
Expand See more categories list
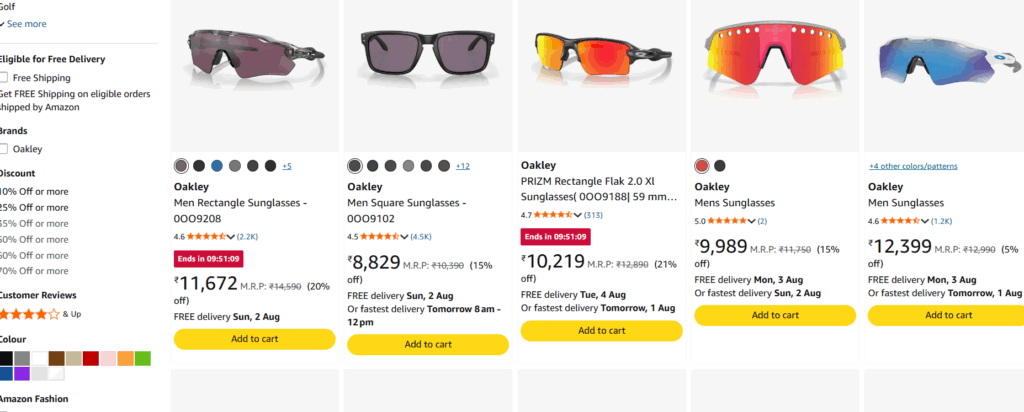24,24
